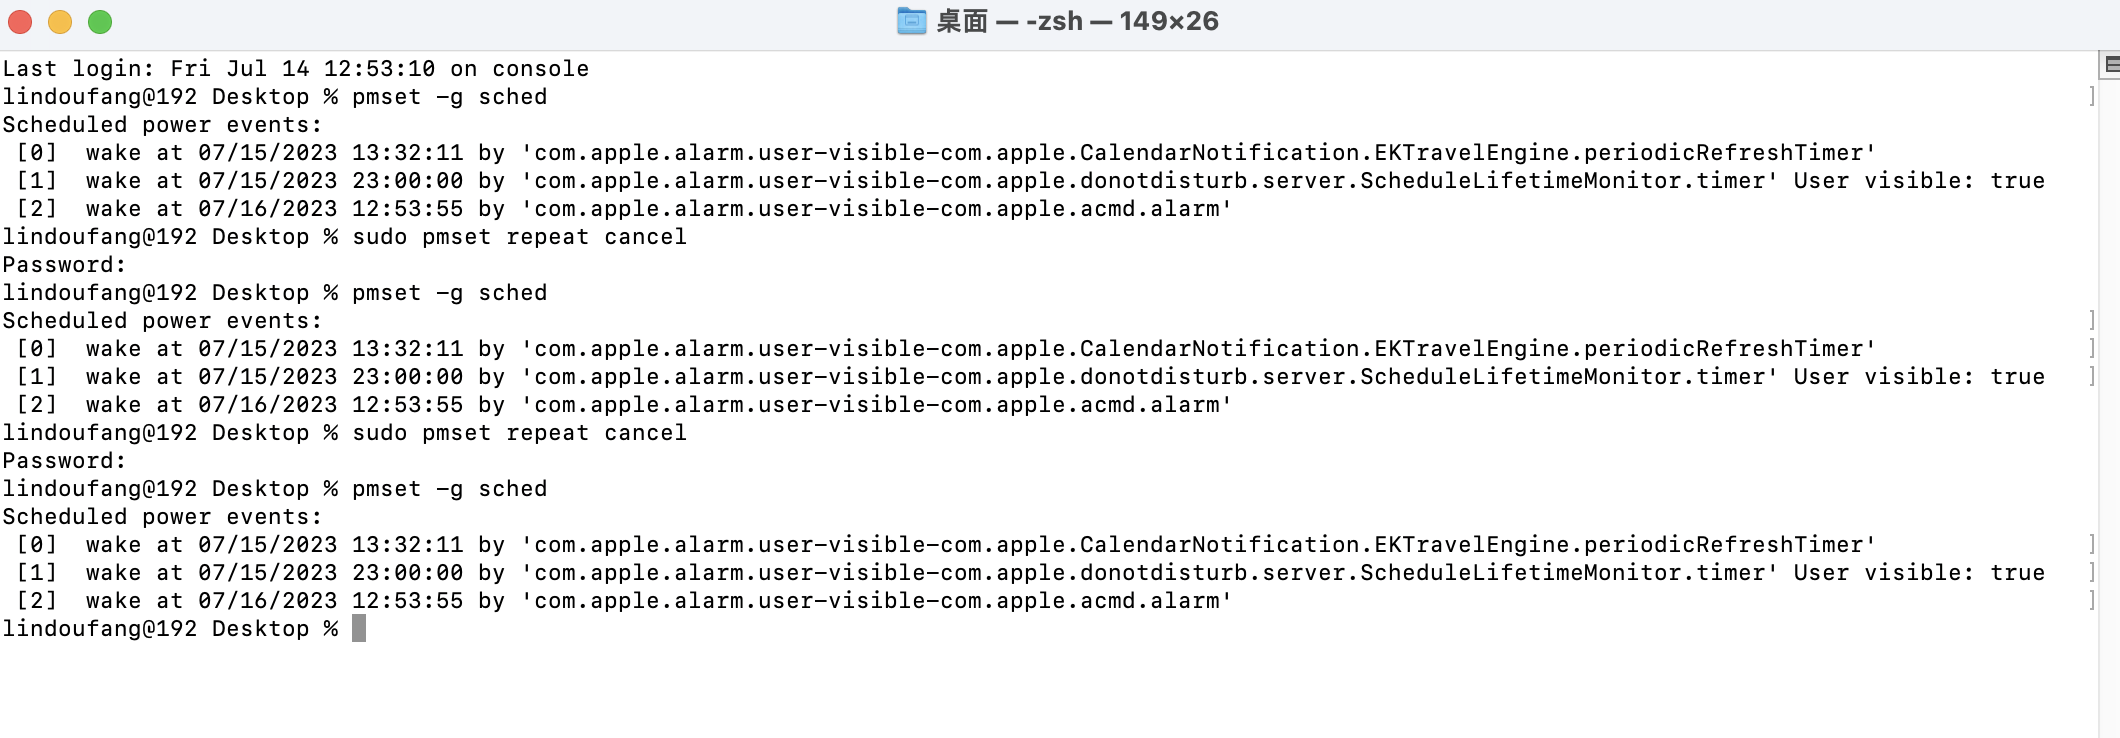Click the first 'Scheduled power events:' heading
This screenshot has width=2120, height=738.
[x=162, y=125]
